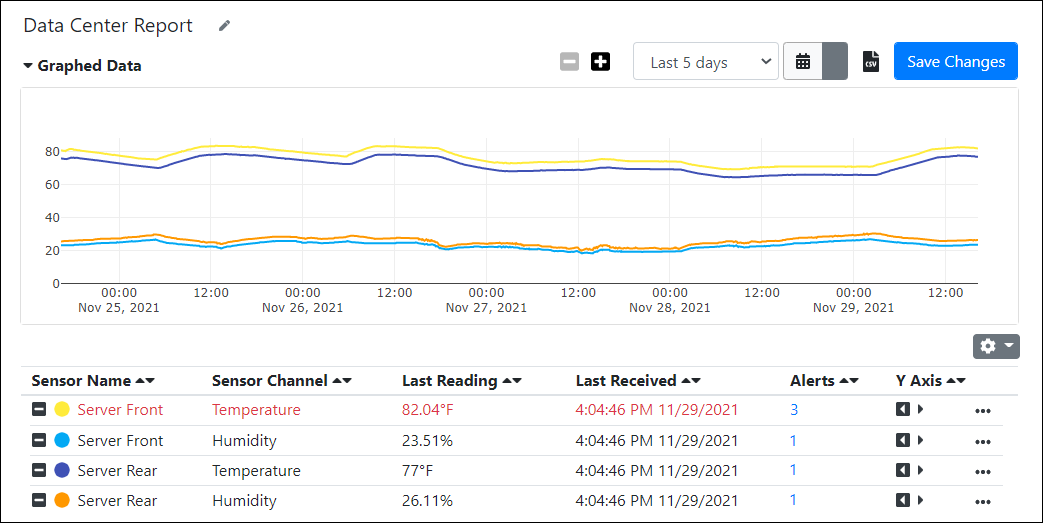
Task: Click yellow color swatch for Server Front
Action: (x=62, y=409)
